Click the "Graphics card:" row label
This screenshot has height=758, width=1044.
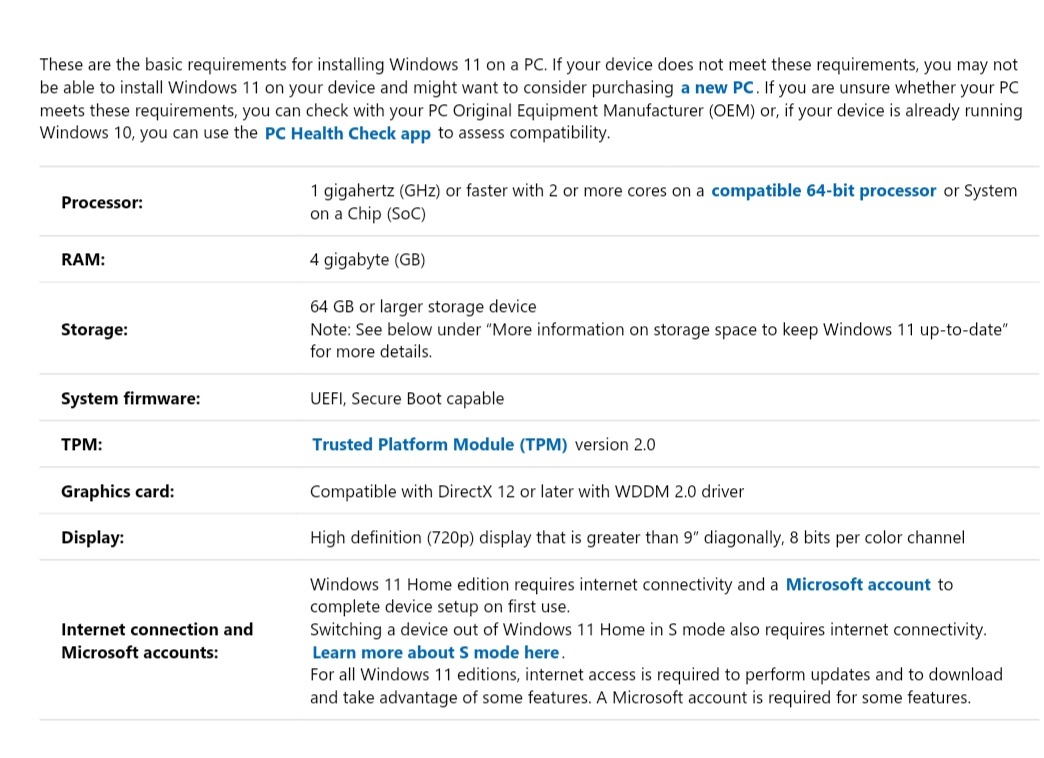[118, 491]
